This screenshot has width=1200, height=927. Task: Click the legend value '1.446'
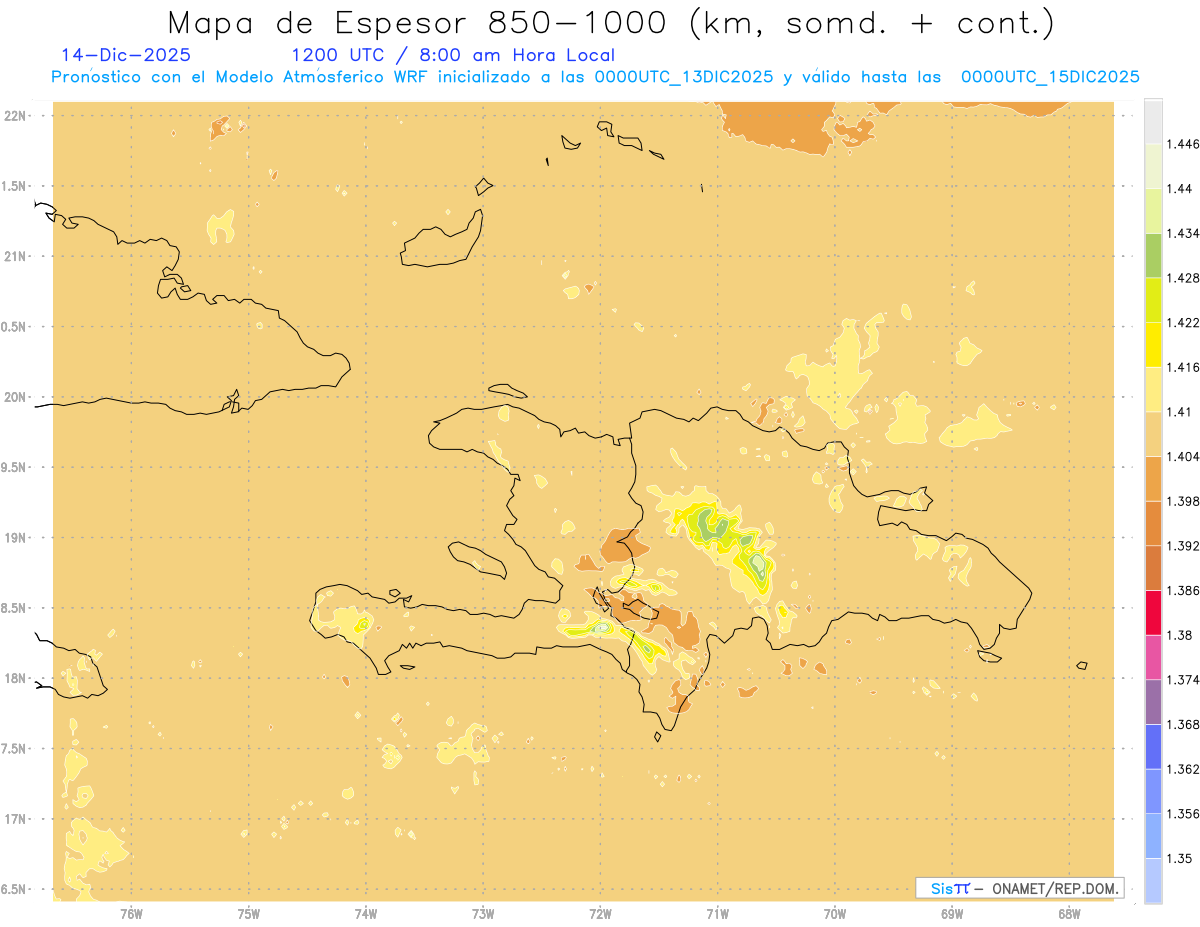tap(1184, 144)
